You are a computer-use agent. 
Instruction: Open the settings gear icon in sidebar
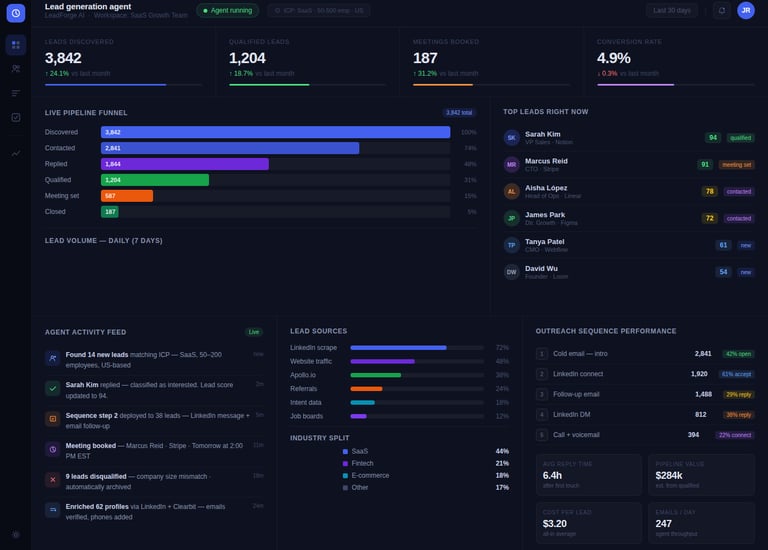(x=16, y=535)
